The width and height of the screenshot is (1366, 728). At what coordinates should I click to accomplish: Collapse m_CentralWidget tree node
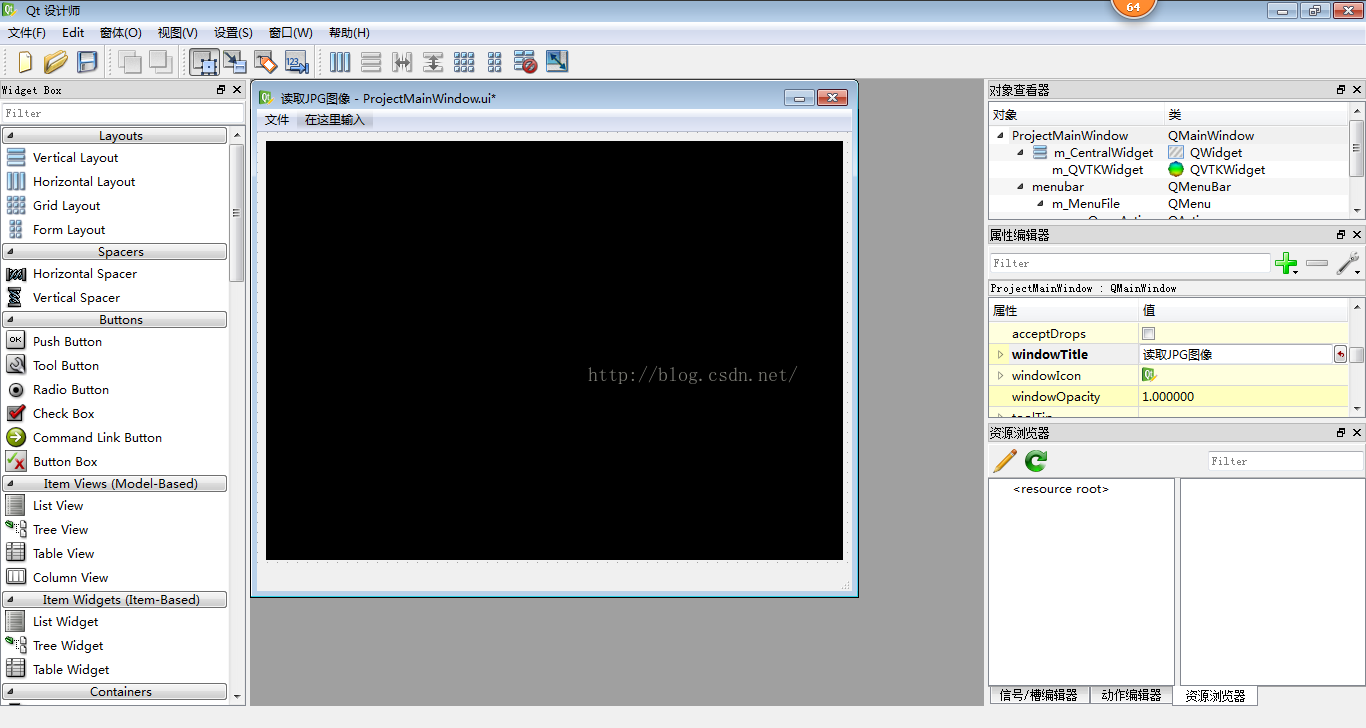coord(1020,153)
